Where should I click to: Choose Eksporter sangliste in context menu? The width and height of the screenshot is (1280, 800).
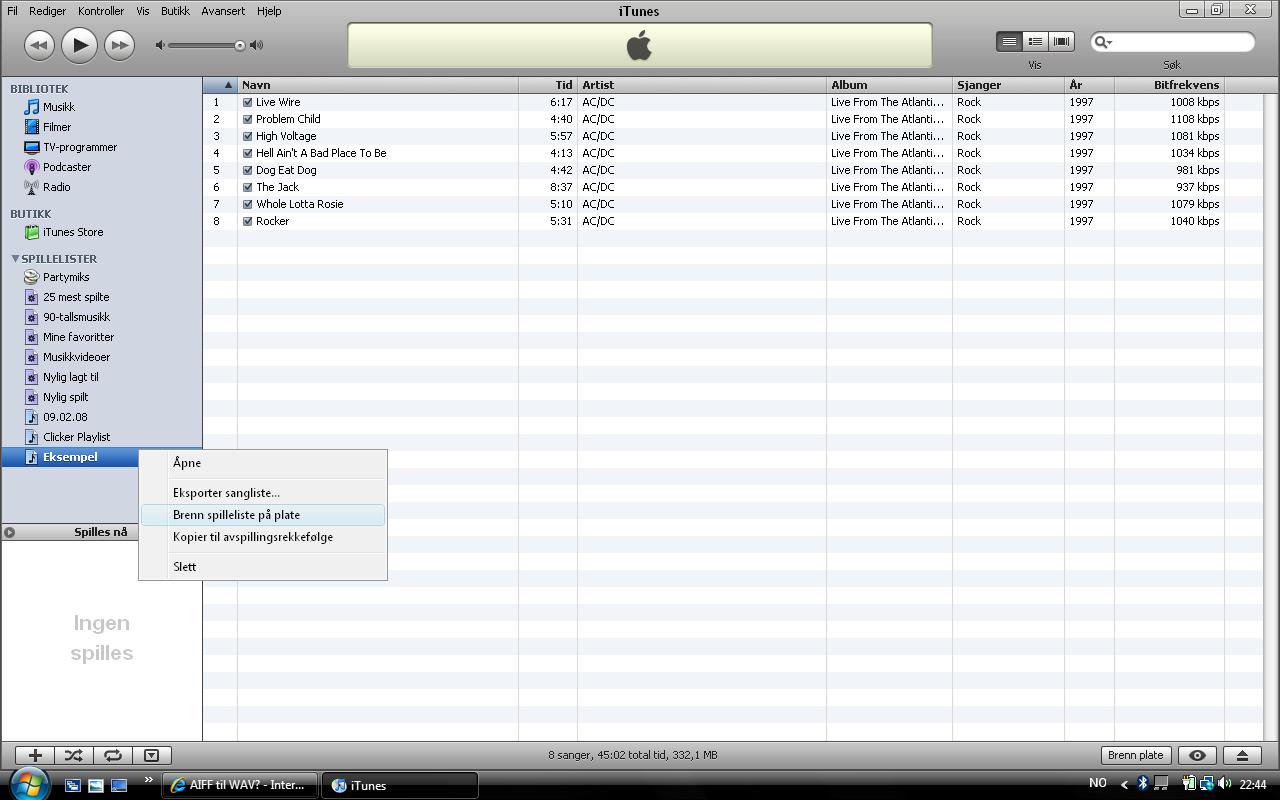[263, 493]
